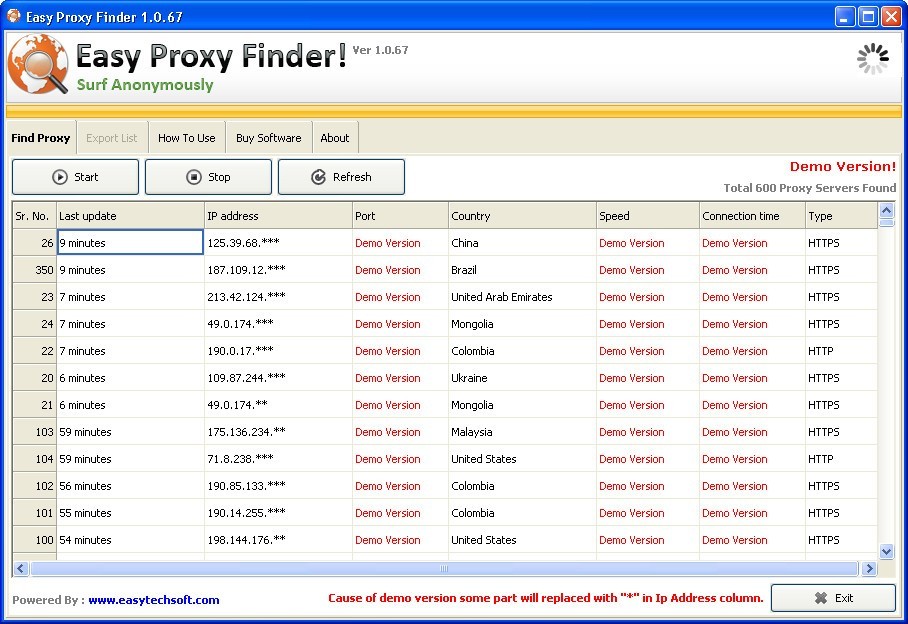Screen dimensions: 908x624
Task: Sort by the Last update column header
Action: pos(129,216)
